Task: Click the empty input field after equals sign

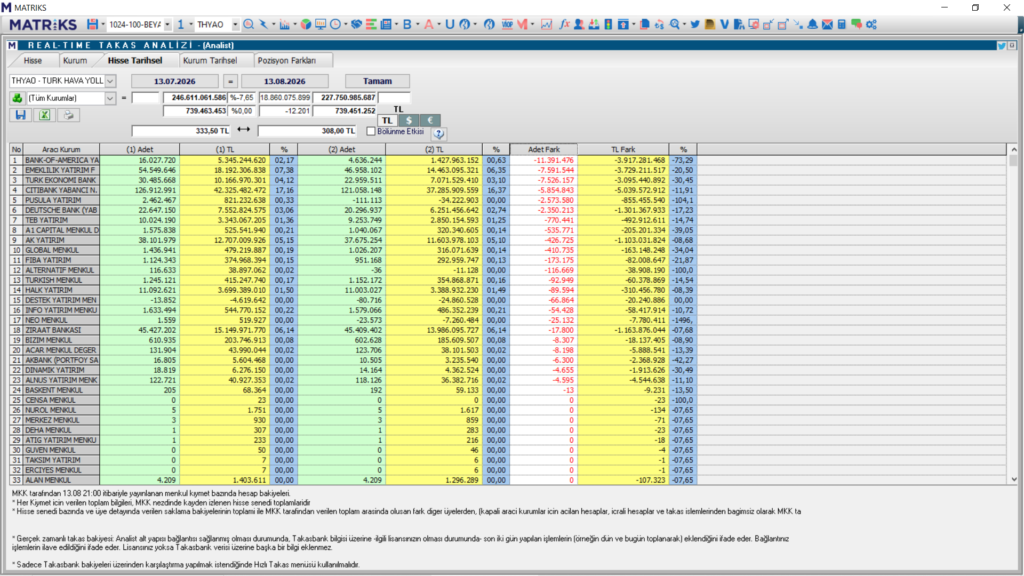Action: click(145, 98)
